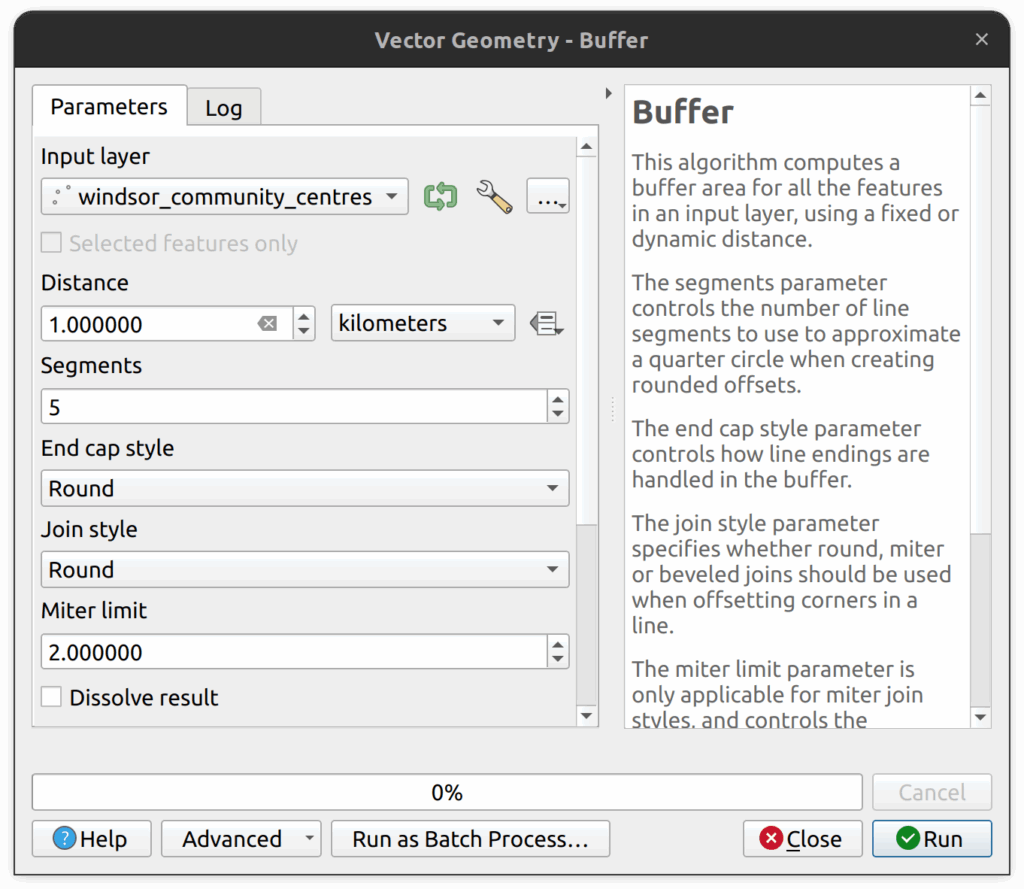Clear the Distance value with the backspace icon

pos(267,324)
